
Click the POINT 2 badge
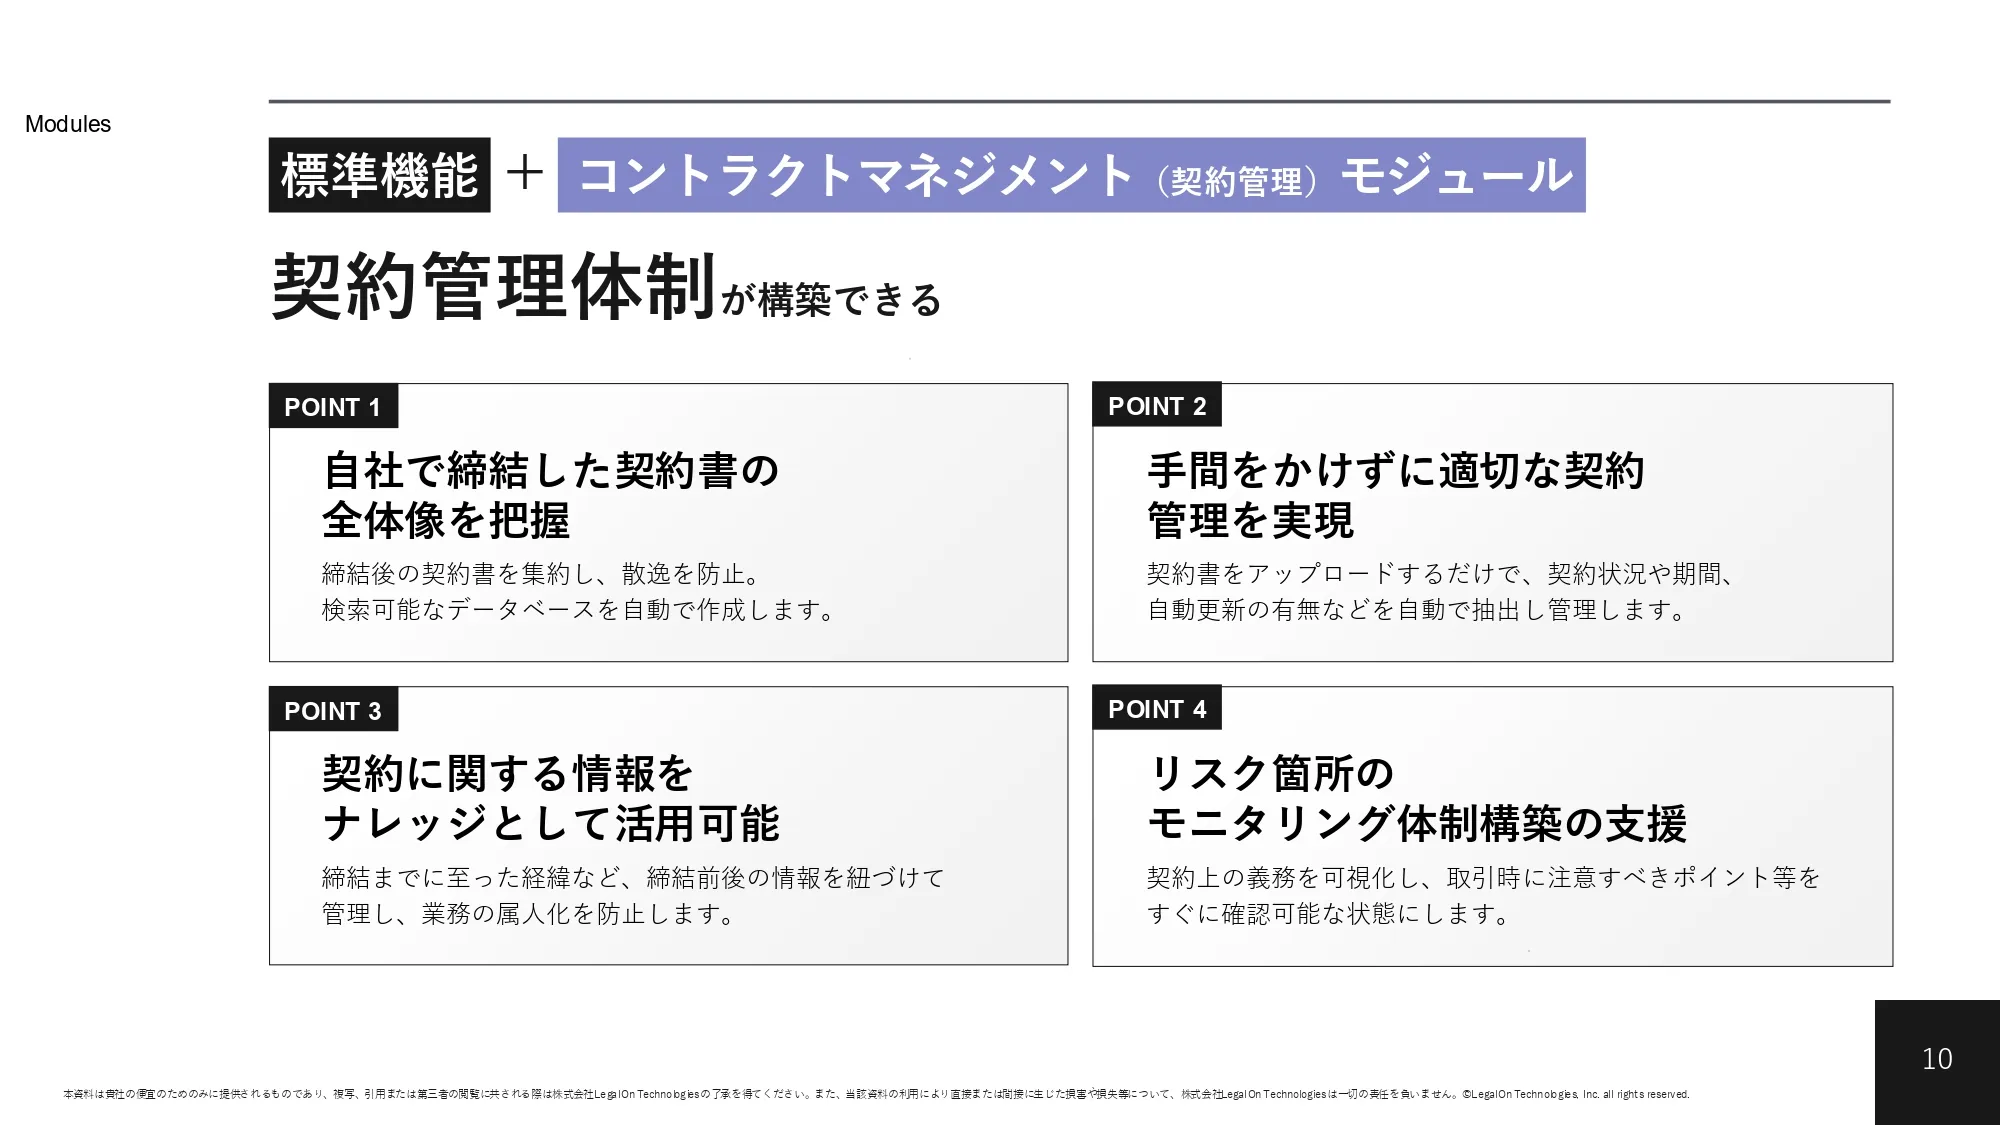tap(1159, 406)
